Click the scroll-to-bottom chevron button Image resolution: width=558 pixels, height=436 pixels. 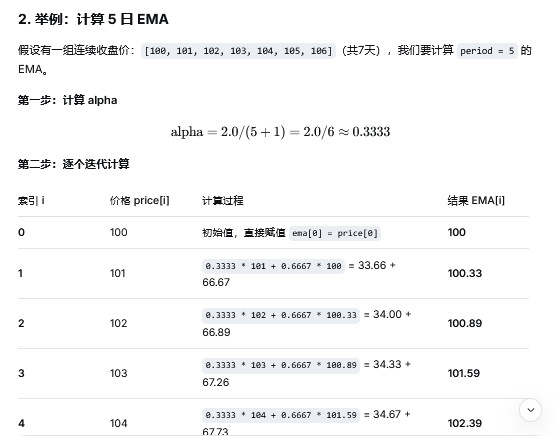click(x=530, y=410)
